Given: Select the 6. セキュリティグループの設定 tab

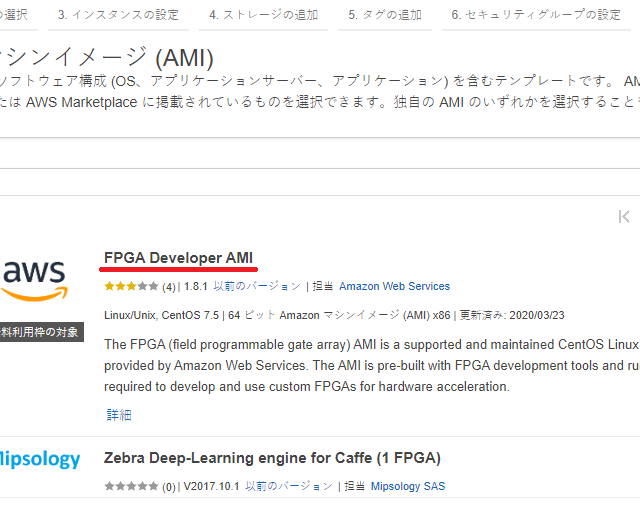Looking at the screenshot, I should click(x=536, y=15).
